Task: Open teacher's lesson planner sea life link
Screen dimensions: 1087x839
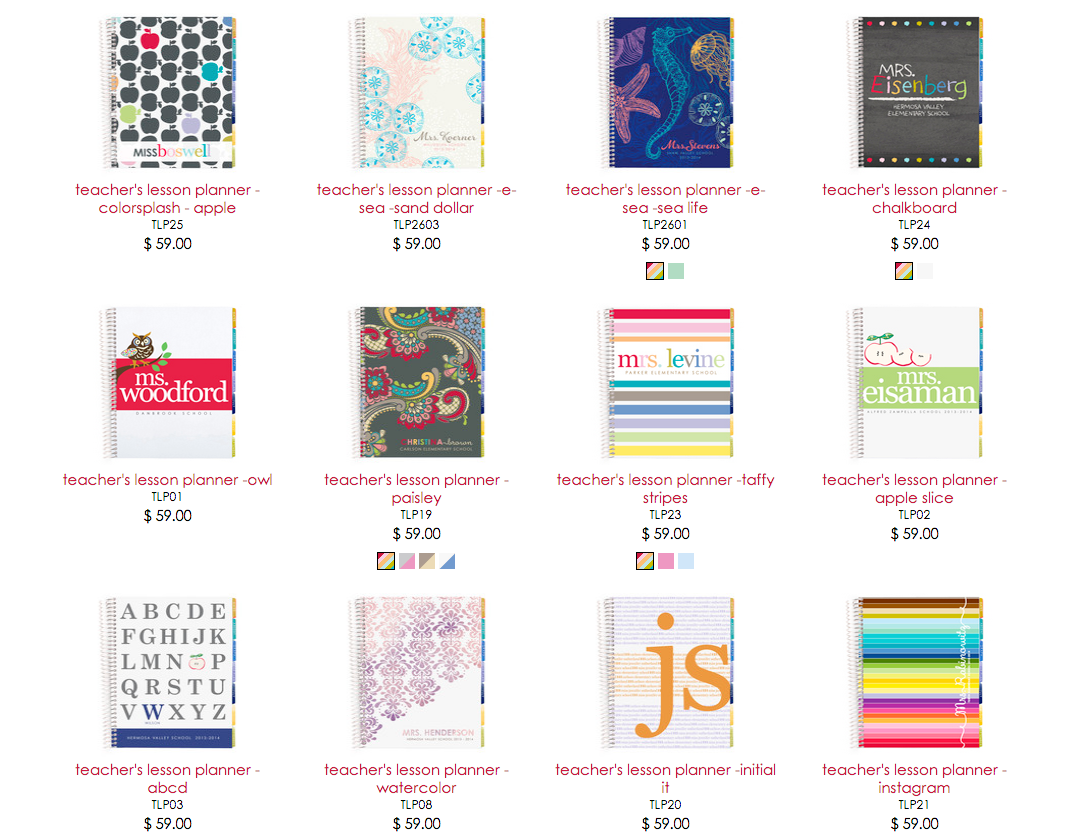Action: pyautogui.click(x=666, y=199)
